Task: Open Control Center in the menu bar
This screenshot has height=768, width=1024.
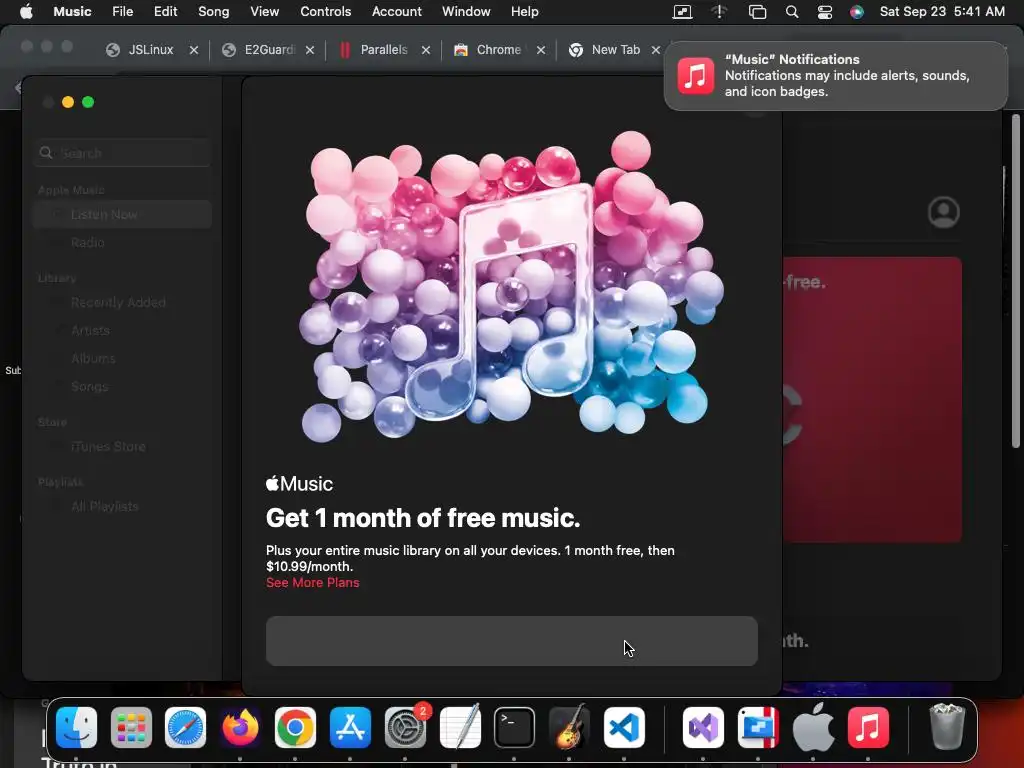Action: point(825,12)
